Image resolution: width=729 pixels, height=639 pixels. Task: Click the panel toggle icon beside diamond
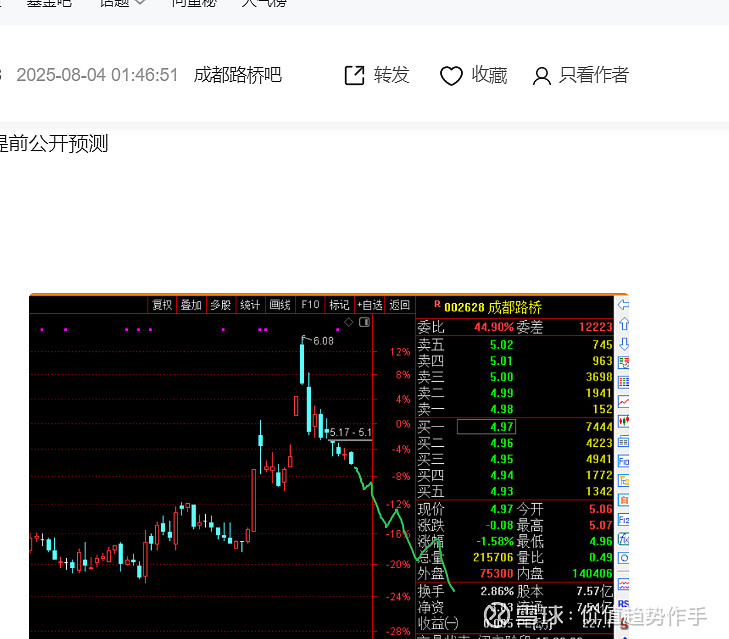(364, 322)
